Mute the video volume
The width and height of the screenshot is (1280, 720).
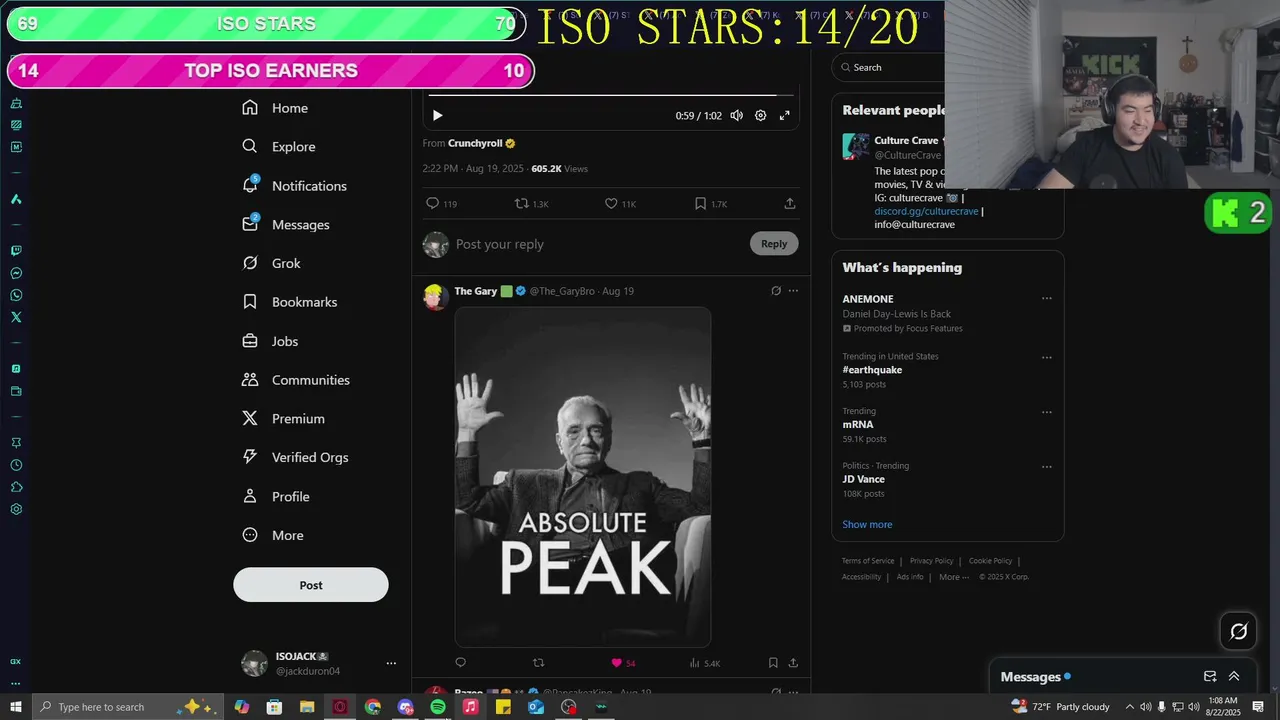pyautogui.click(x=737, y=116)
